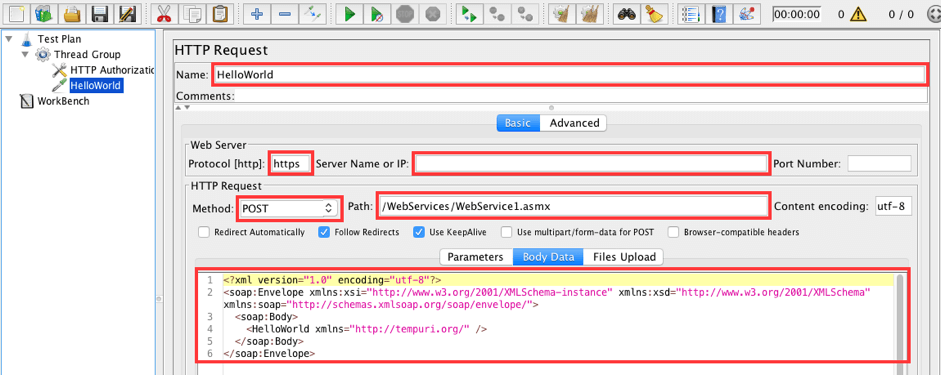This screenshot has height=375, width=941.
Task: Click Content encoding field showing utf-8
Action: click(x=893, y=206)
